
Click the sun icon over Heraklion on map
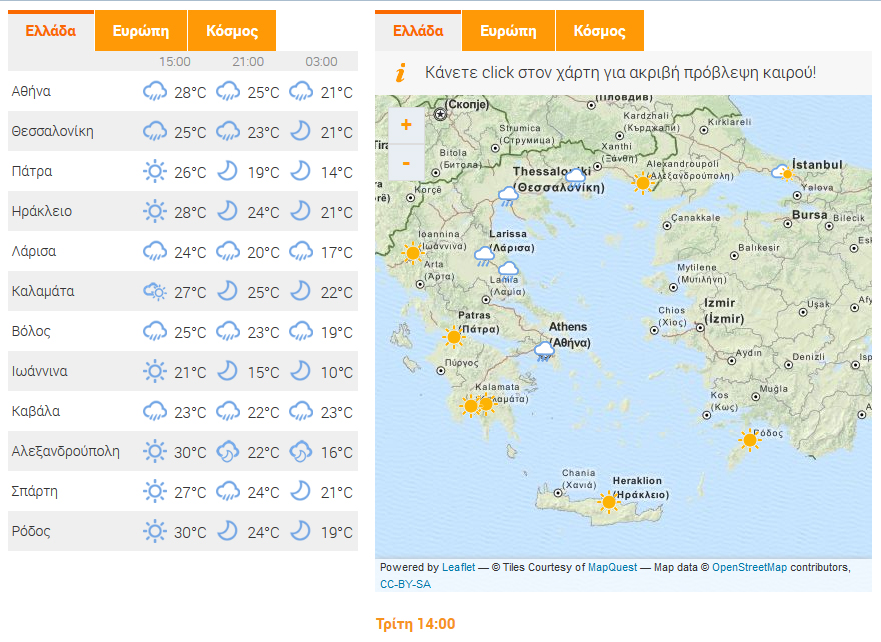pyautogui.click(x=609, y=501)
